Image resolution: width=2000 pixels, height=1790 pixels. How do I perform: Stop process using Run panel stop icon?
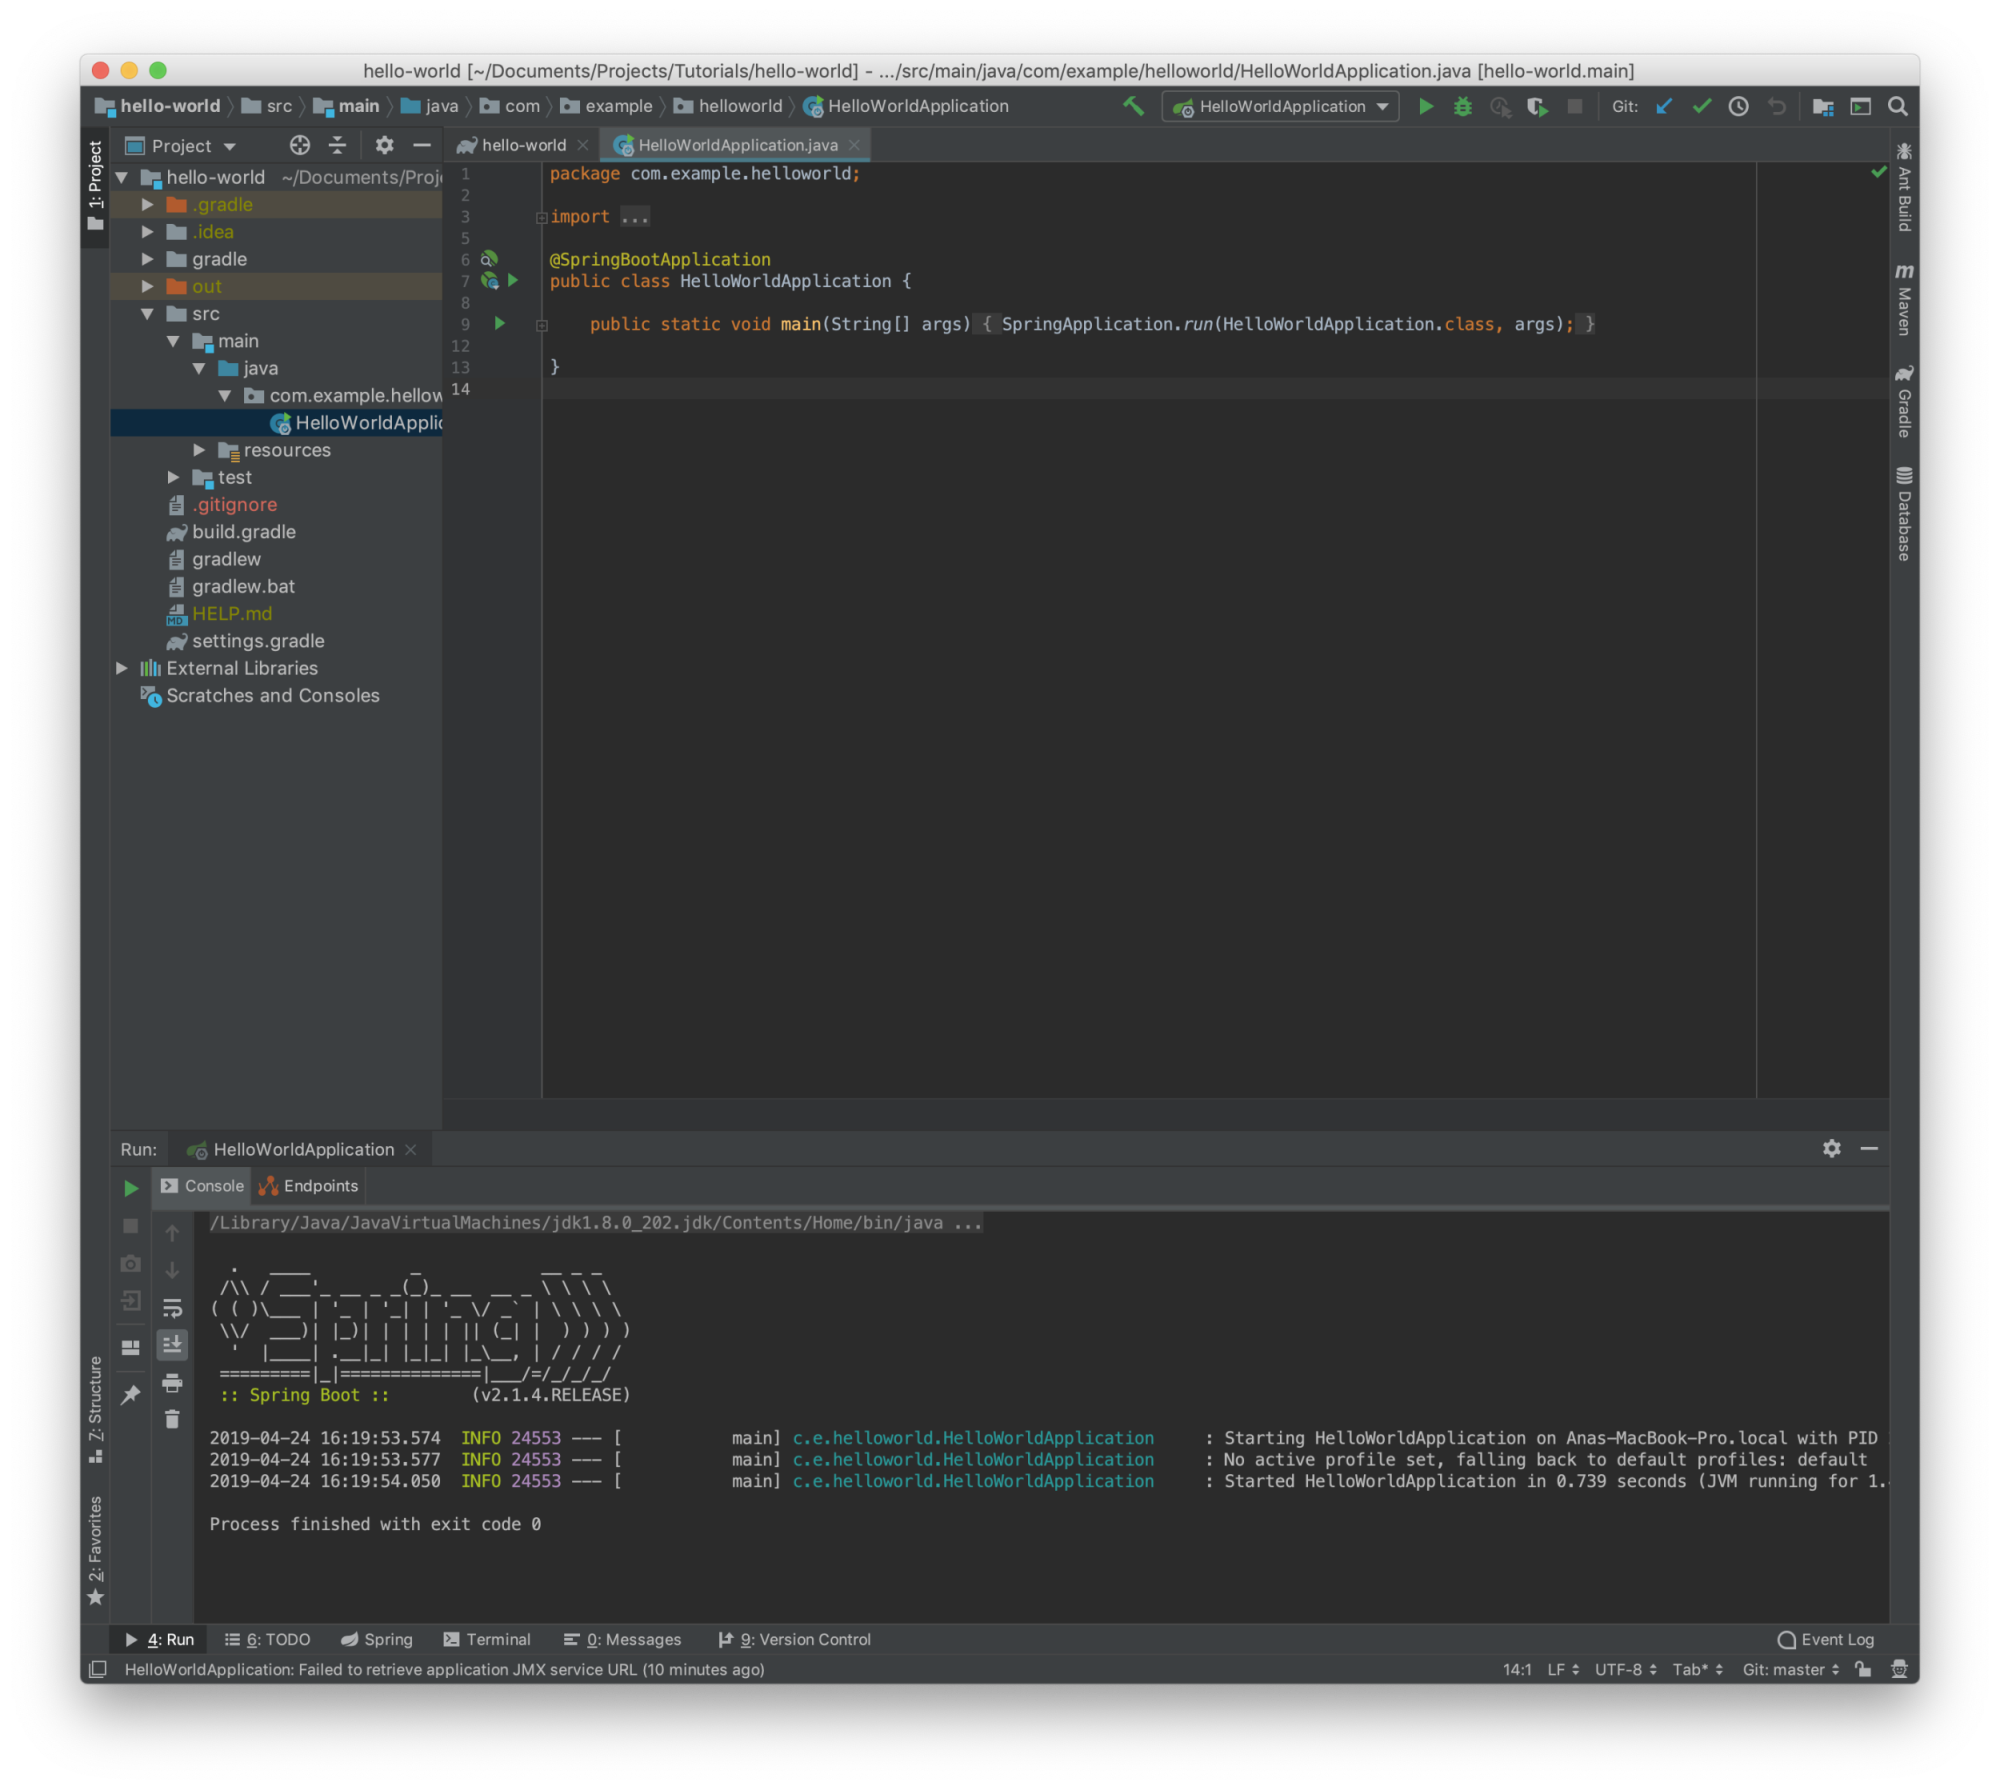pos(131,1226)
